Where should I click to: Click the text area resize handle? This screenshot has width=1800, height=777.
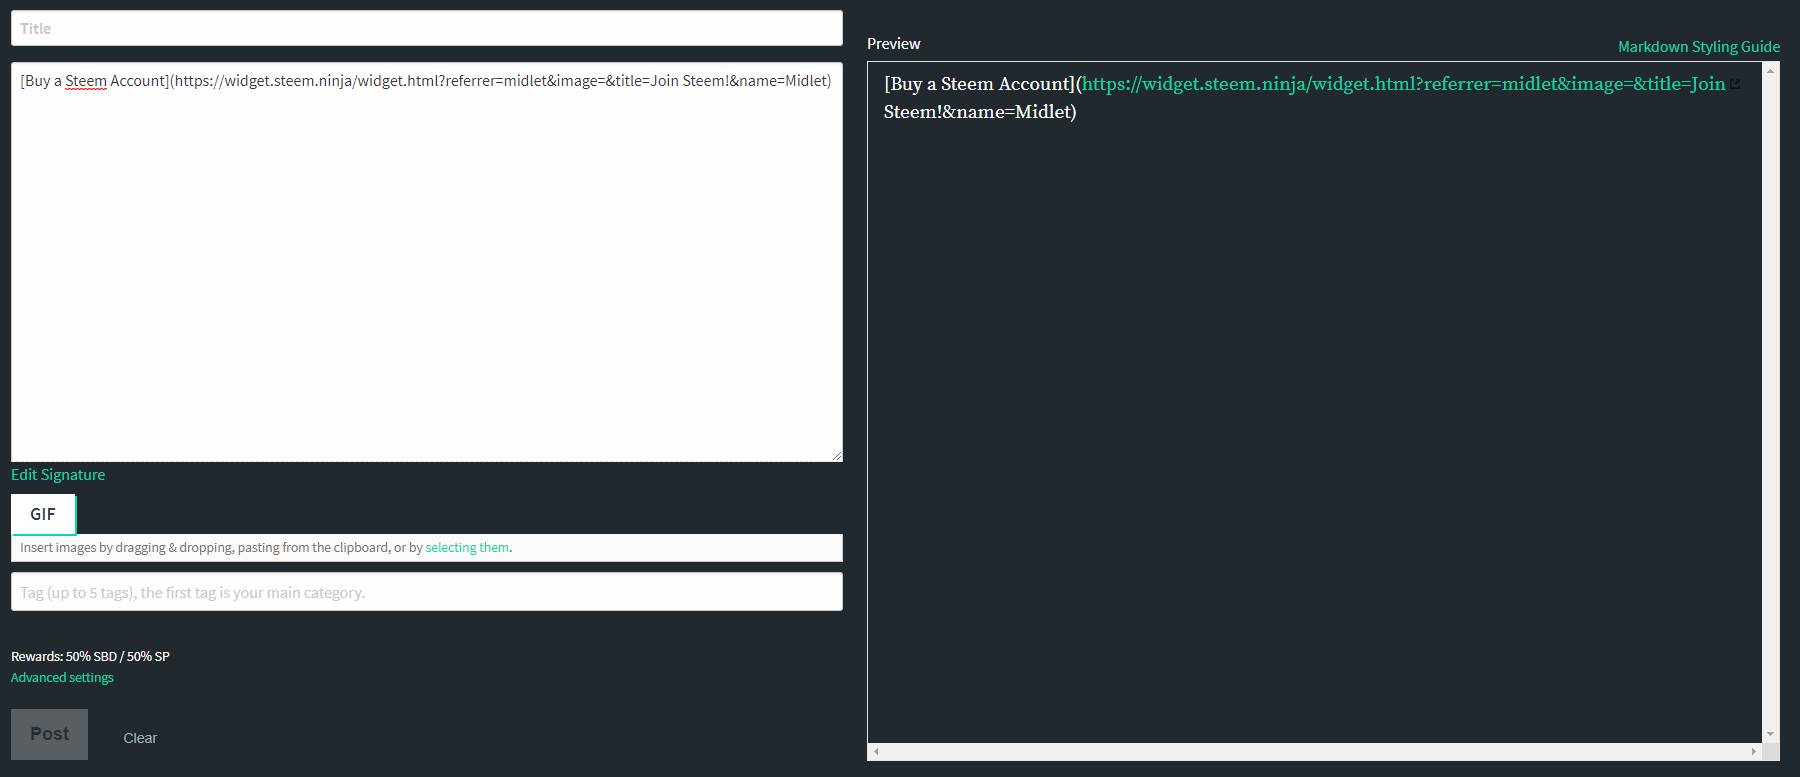click(x=837, y=456)
